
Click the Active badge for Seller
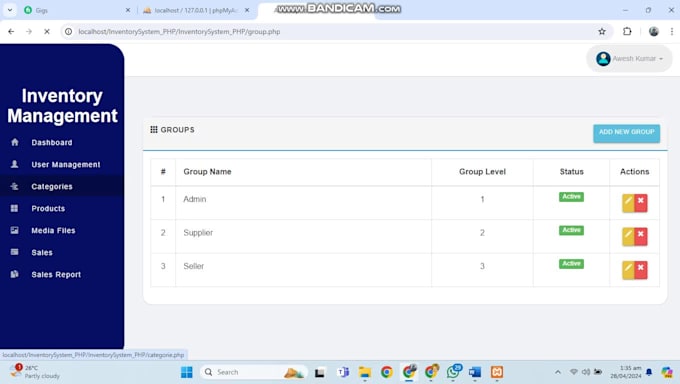point(571,263)
